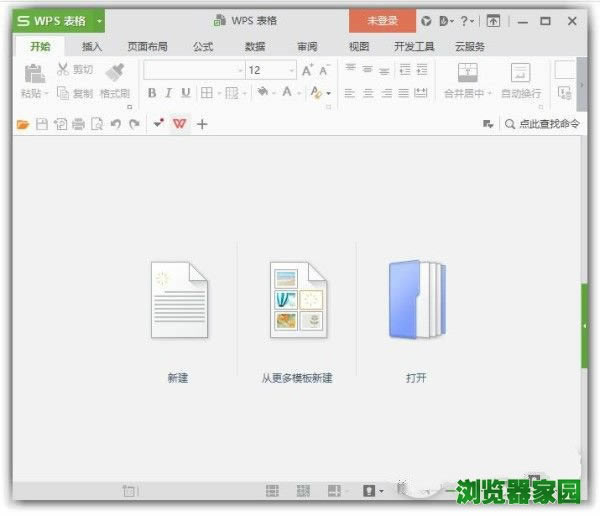This screenshot has height=516, width=600.
Task: Toggle bold formatting
Action: point(152,93)
